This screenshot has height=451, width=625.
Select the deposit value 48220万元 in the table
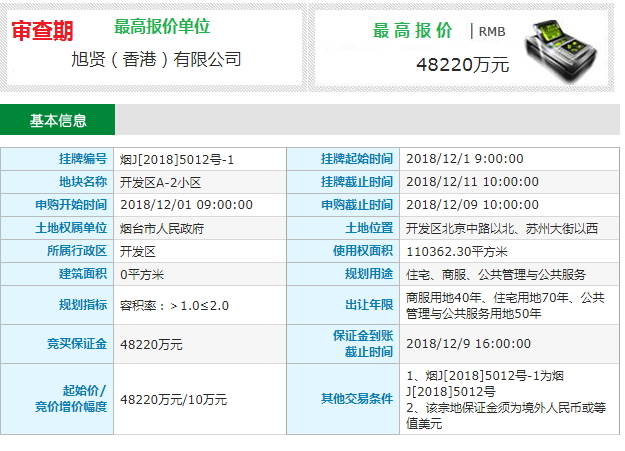pyautogui.click(x=151, y=345)
